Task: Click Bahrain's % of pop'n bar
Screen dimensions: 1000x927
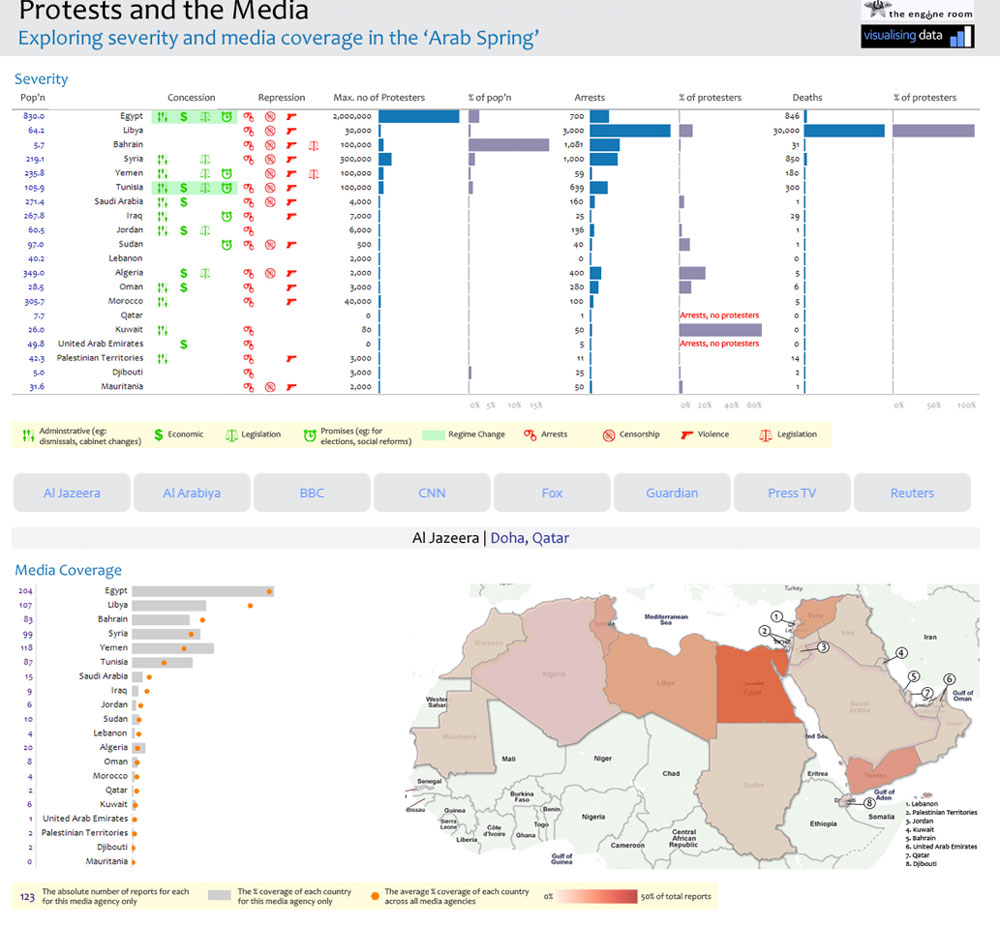Action: 509,145
